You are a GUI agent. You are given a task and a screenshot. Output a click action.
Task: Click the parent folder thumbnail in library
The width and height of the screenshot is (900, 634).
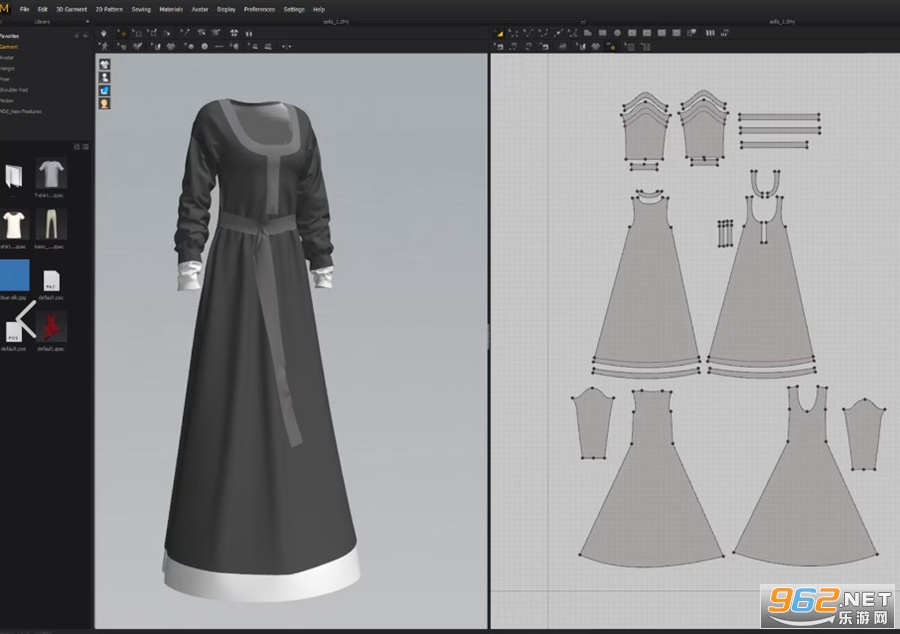coord(14,176)
